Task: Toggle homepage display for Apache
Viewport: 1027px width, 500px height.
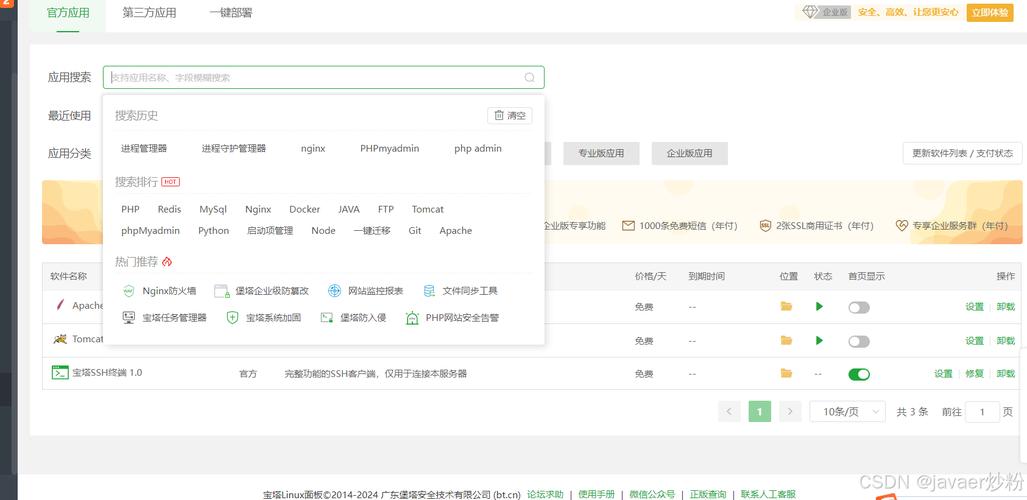Action: (859, 307)
